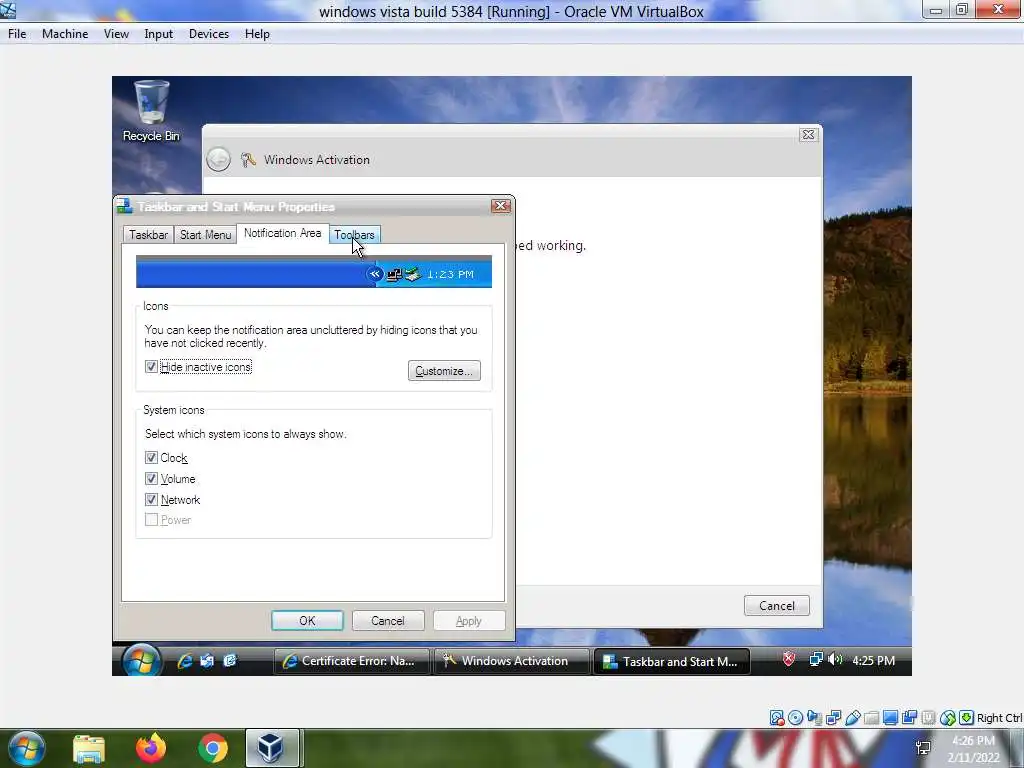
Task: Click the Taskbar and Start Menu taskbar button
Action: coord(672,662)
